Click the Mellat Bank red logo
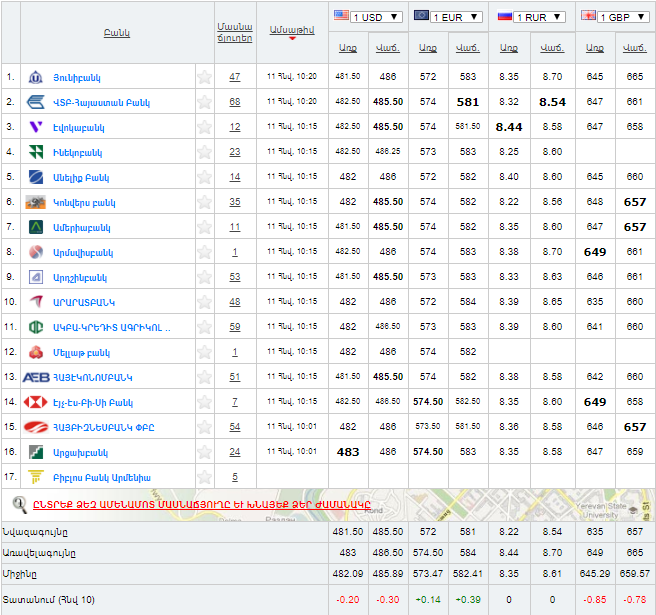The image size is (656, 615). pyautogui.click(x=36, y=352)
